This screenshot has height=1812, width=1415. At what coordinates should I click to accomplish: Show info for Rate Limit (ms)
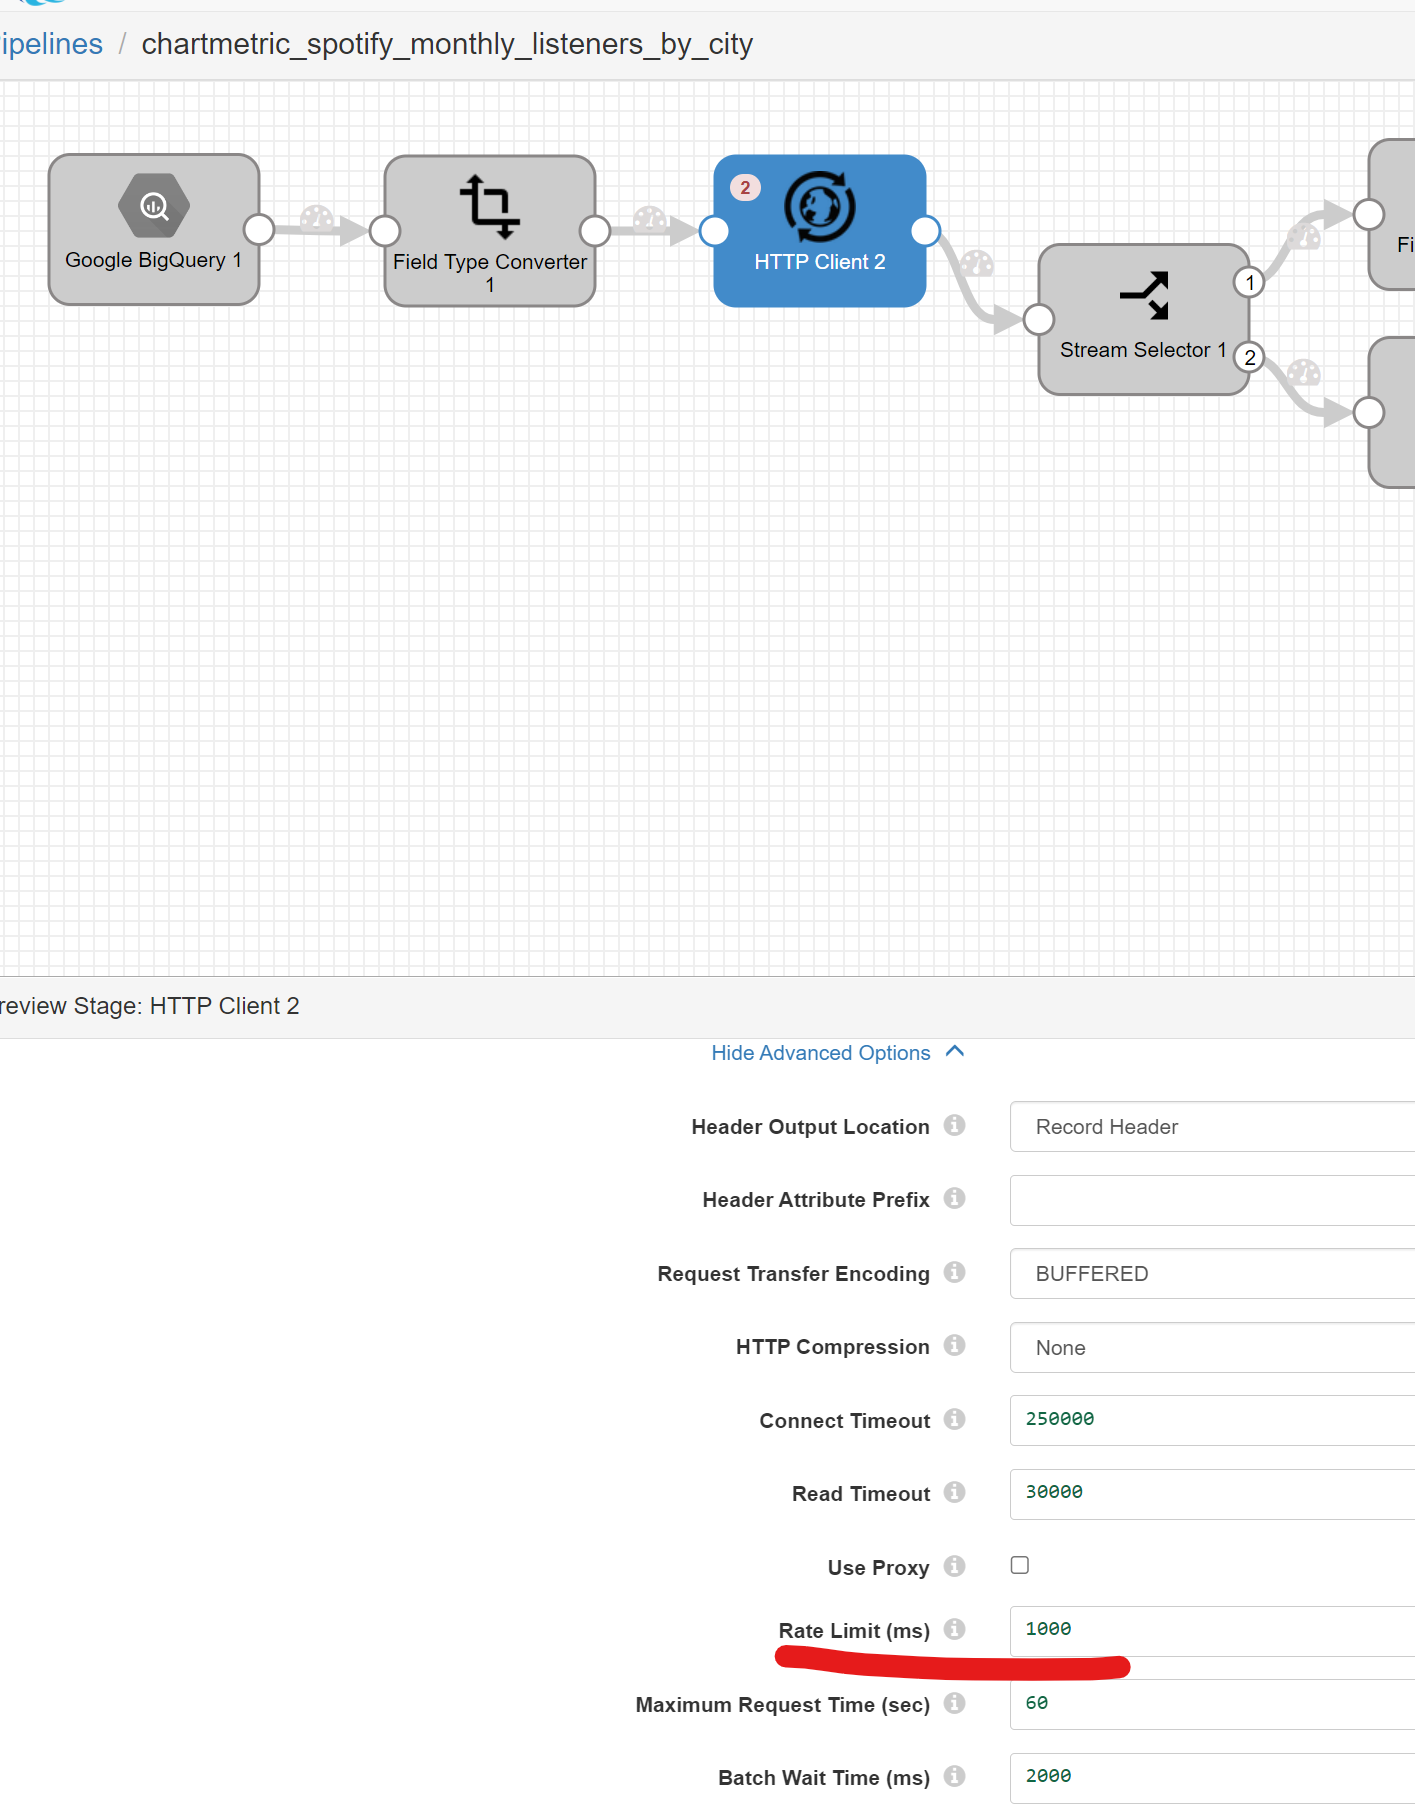955,1629
